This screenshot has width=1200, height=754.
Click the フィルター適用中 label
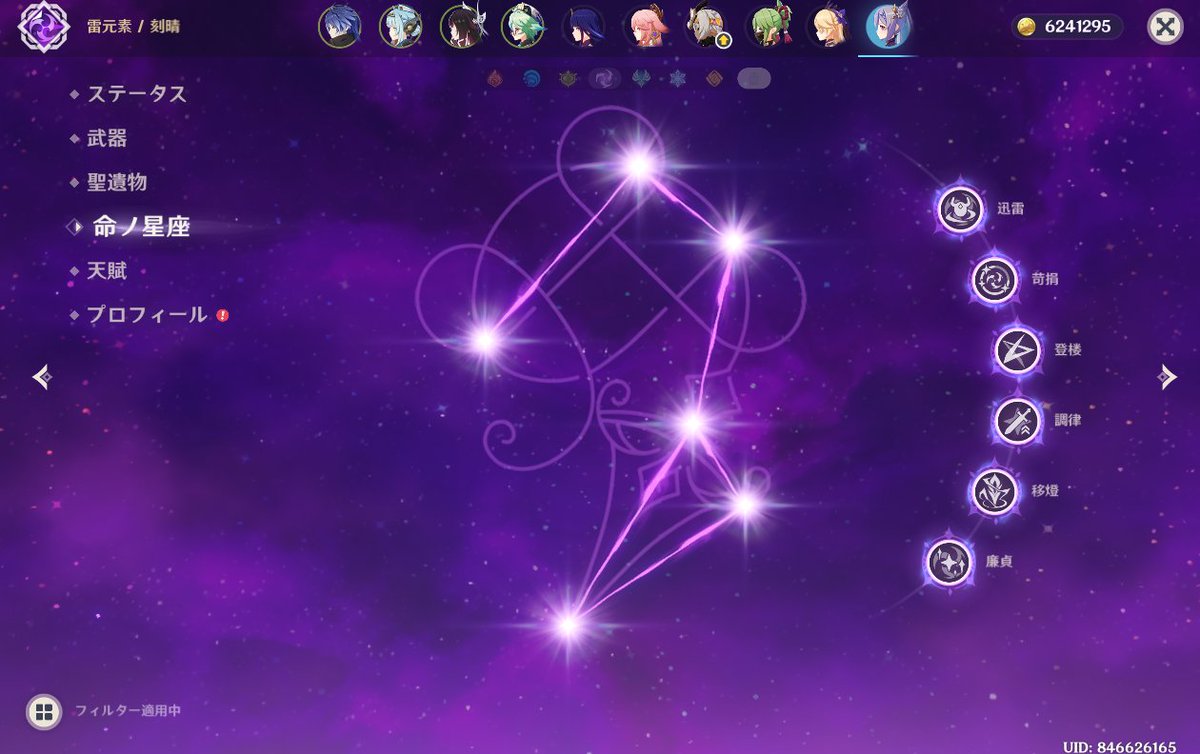pyautogui.click(x=128, y=711)
